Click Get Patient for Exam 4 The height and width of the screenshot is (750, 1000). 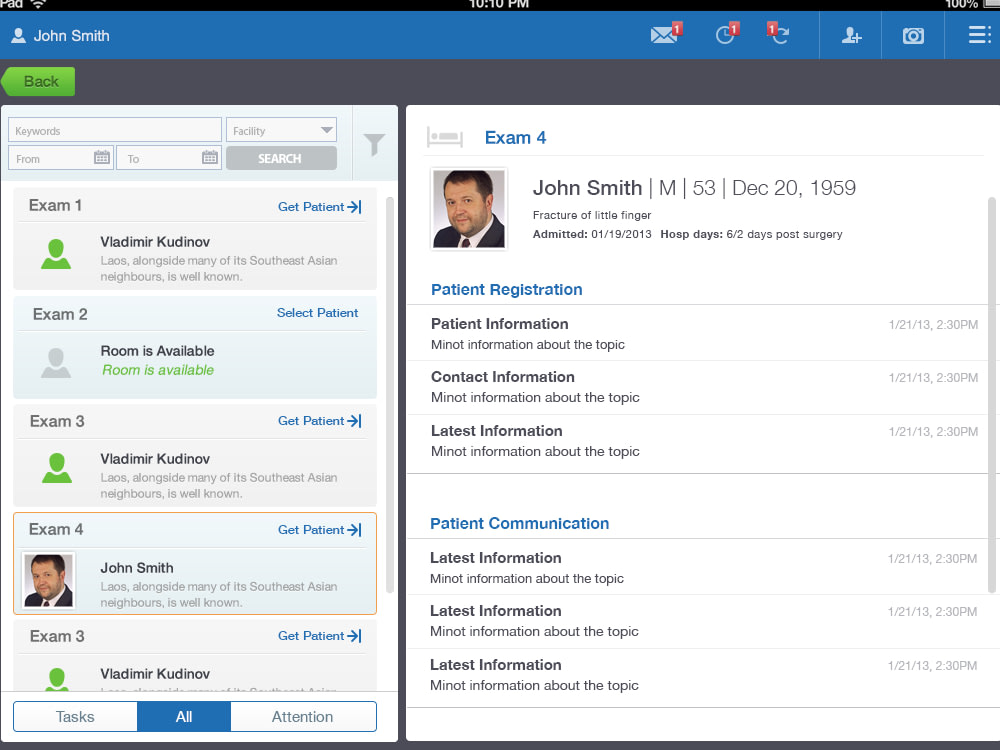point(320,530)
